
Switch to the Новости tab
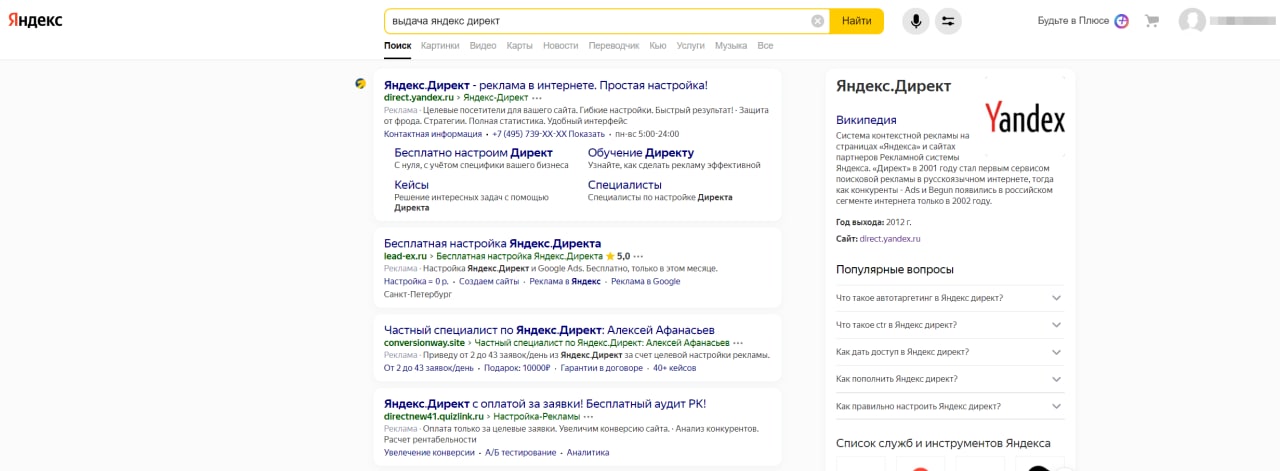pyautogui.click(x=561, y=46)
